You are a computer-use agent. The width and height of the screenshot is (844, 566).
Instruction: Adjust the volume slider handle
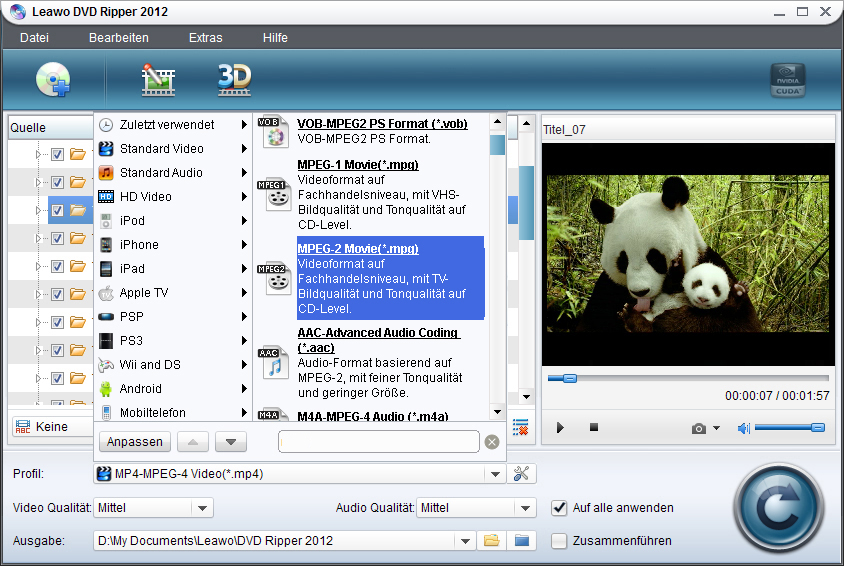(x=817, y=428)
